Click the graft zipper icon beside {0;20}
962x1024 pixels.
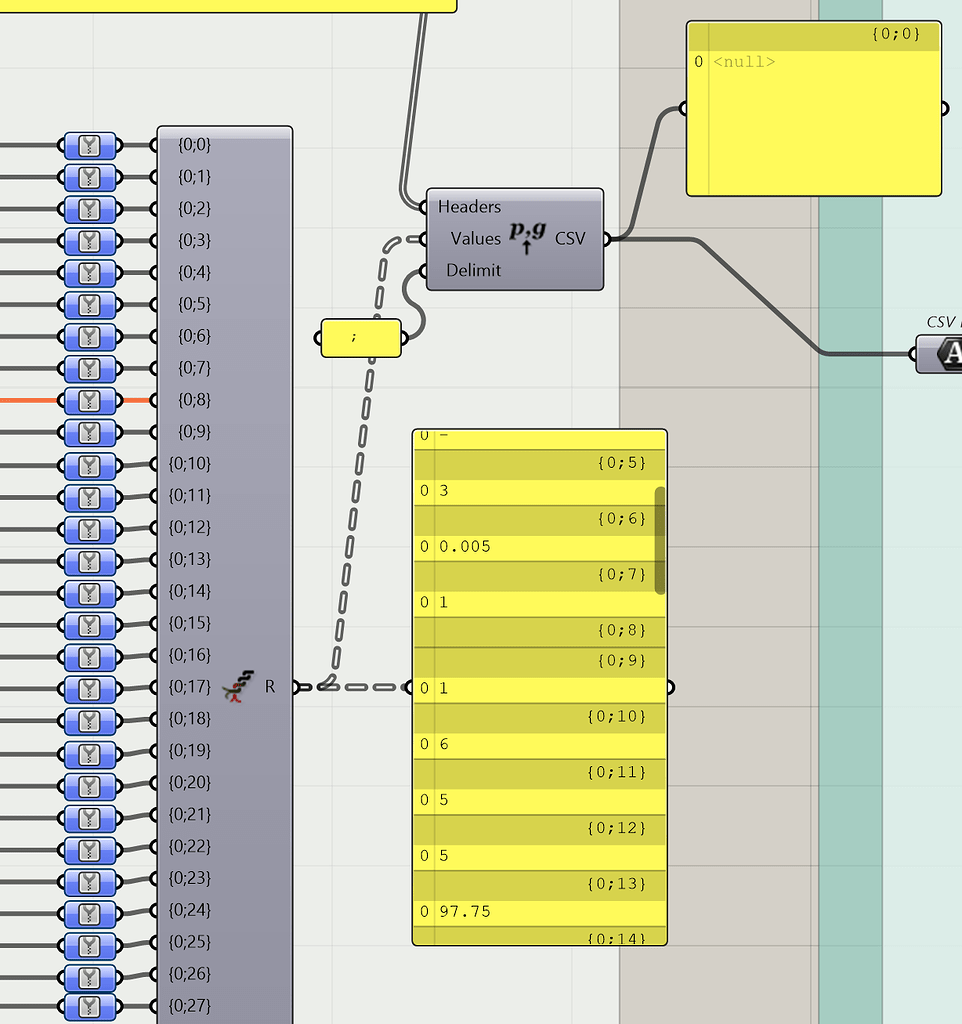[x=88, y=782]
